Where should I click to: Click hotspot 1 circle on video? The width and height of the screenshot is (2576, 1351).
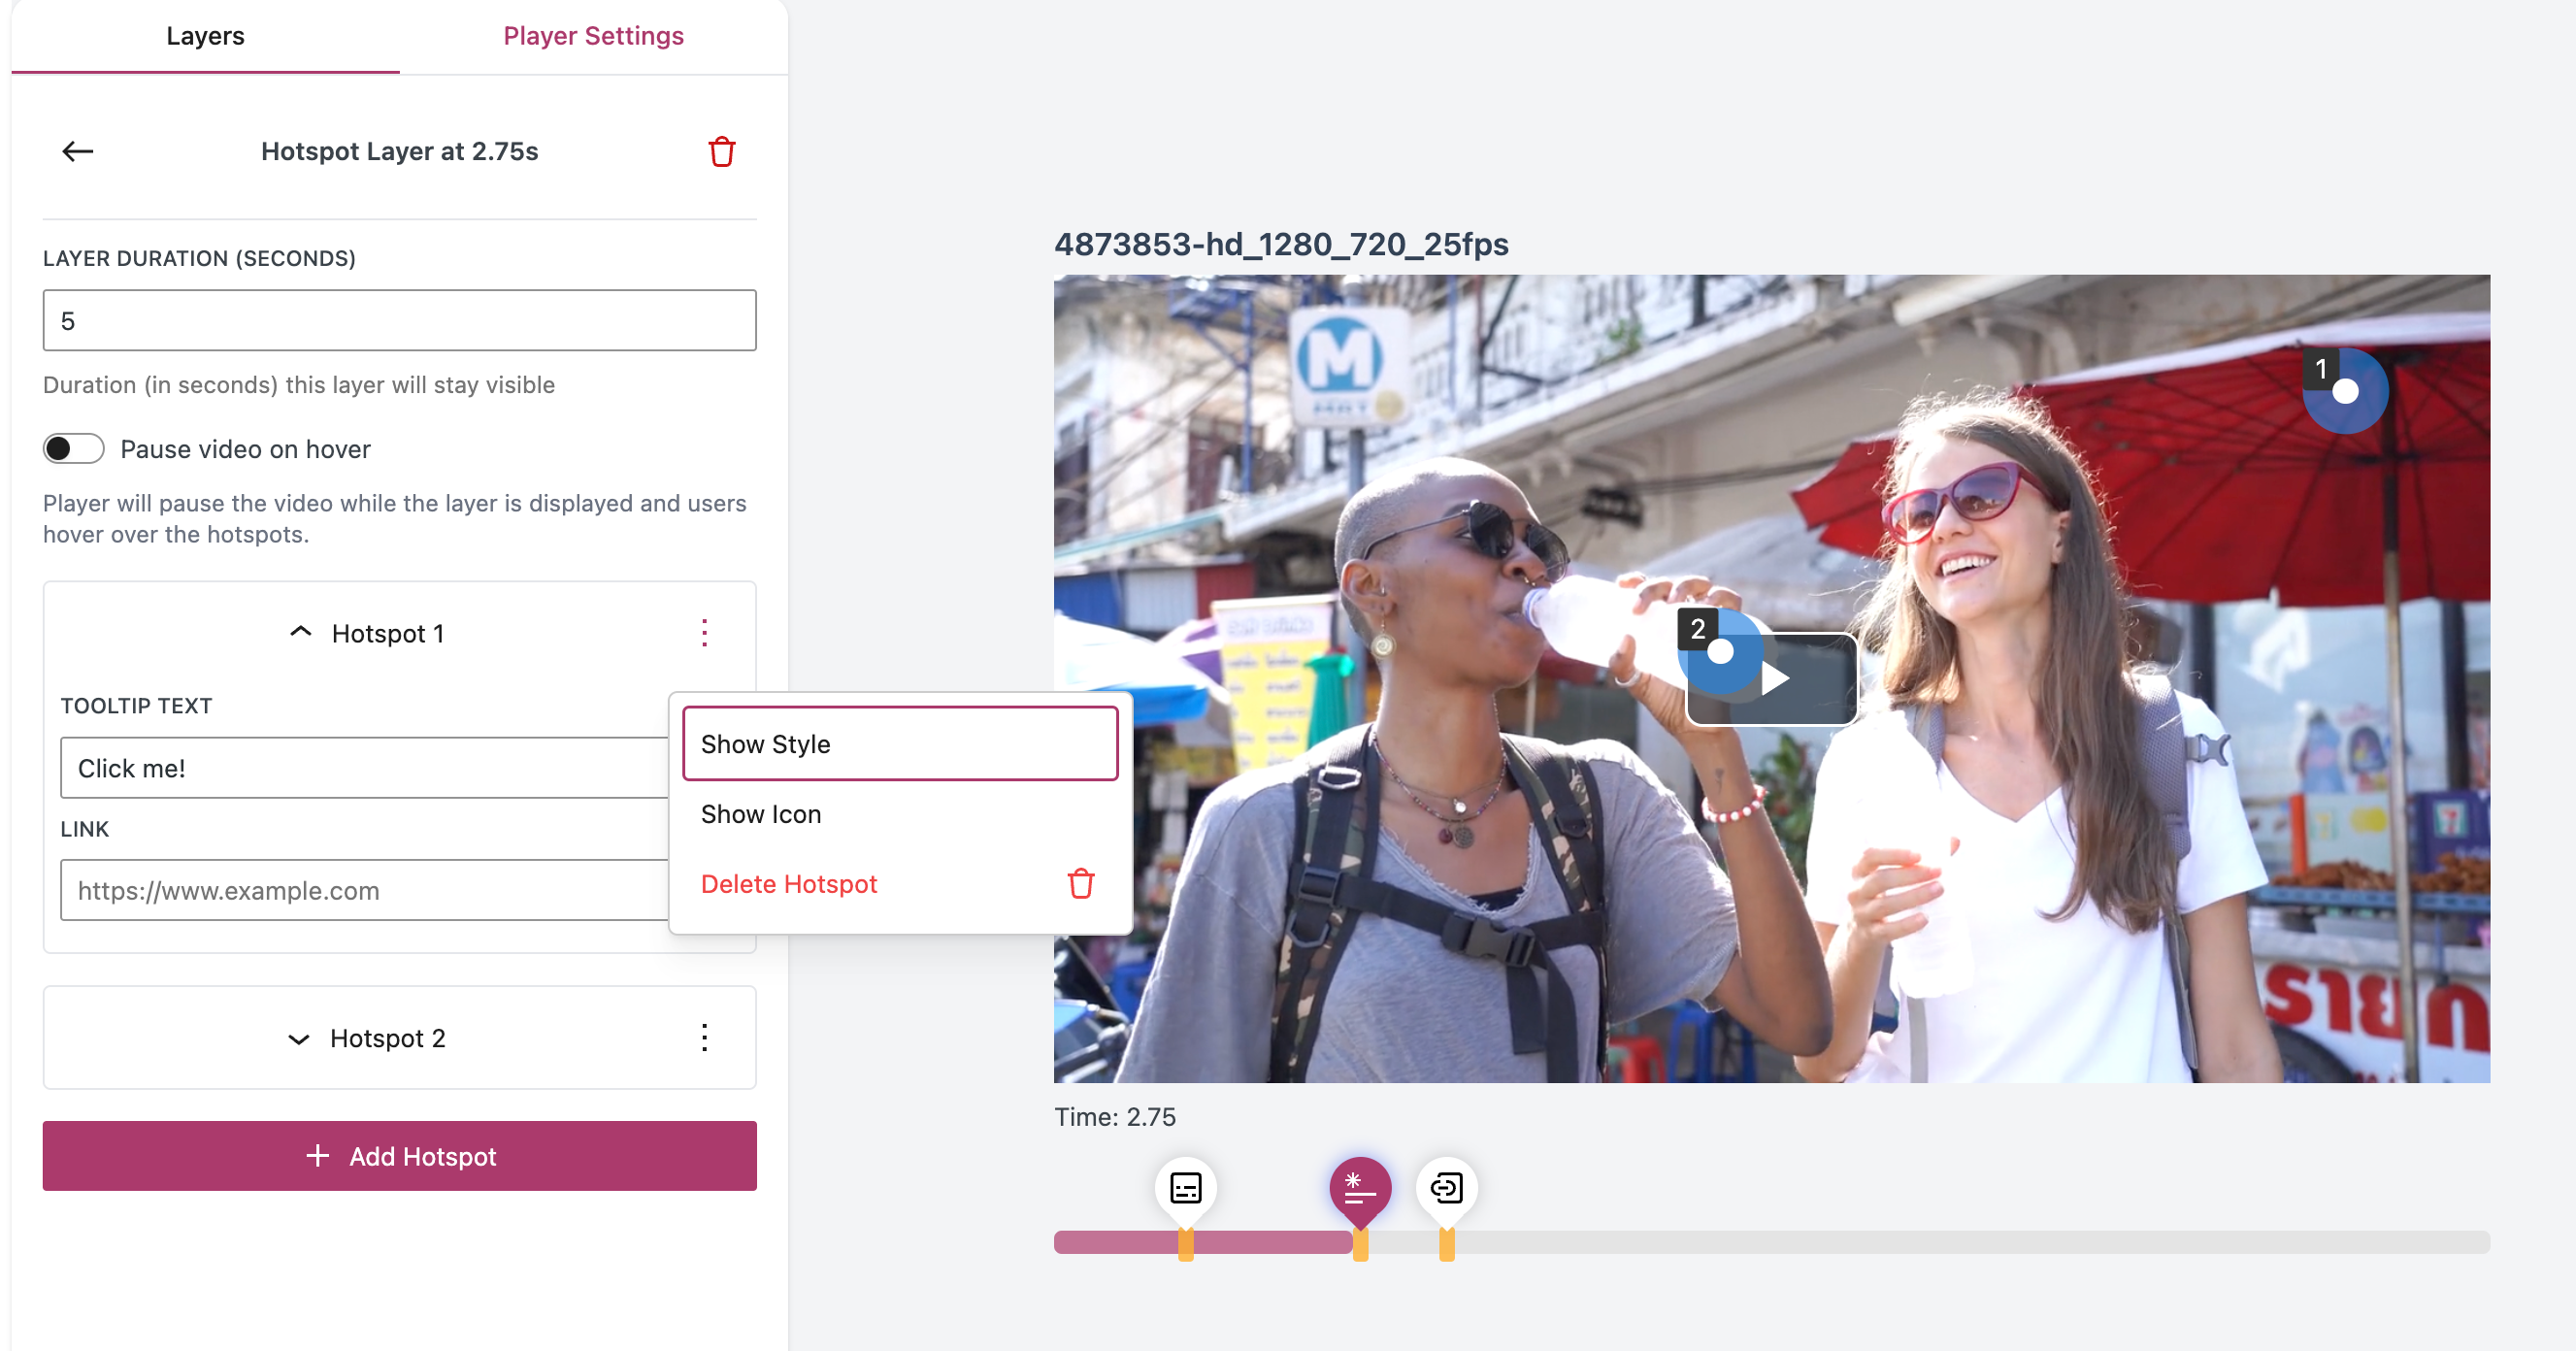tap(2345, 392)
